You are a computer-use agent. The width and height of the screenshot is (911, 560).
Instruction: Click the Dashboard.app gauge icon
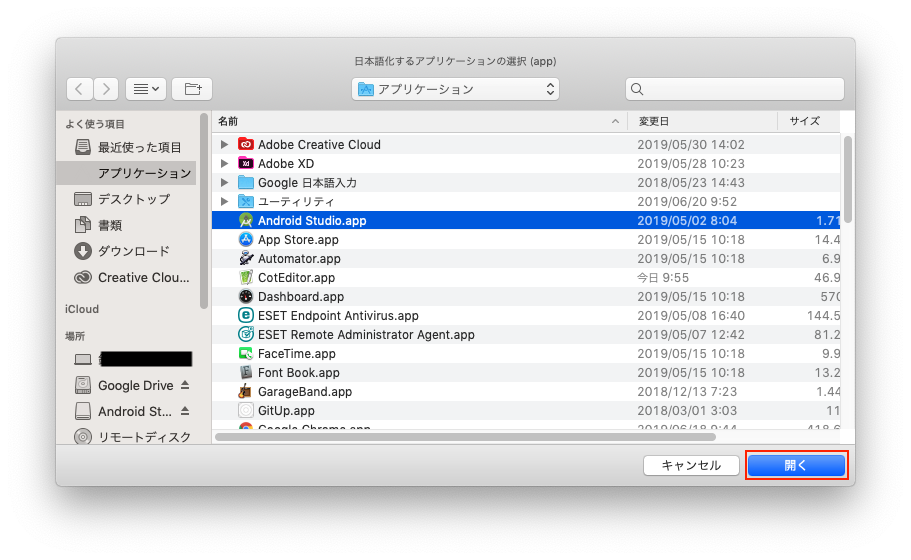click(246, 296)
